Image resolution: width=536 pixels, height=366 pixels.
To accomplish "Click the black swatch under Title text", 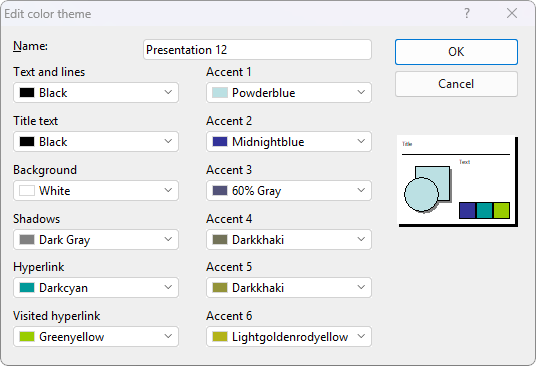I will tap(27, 141).
